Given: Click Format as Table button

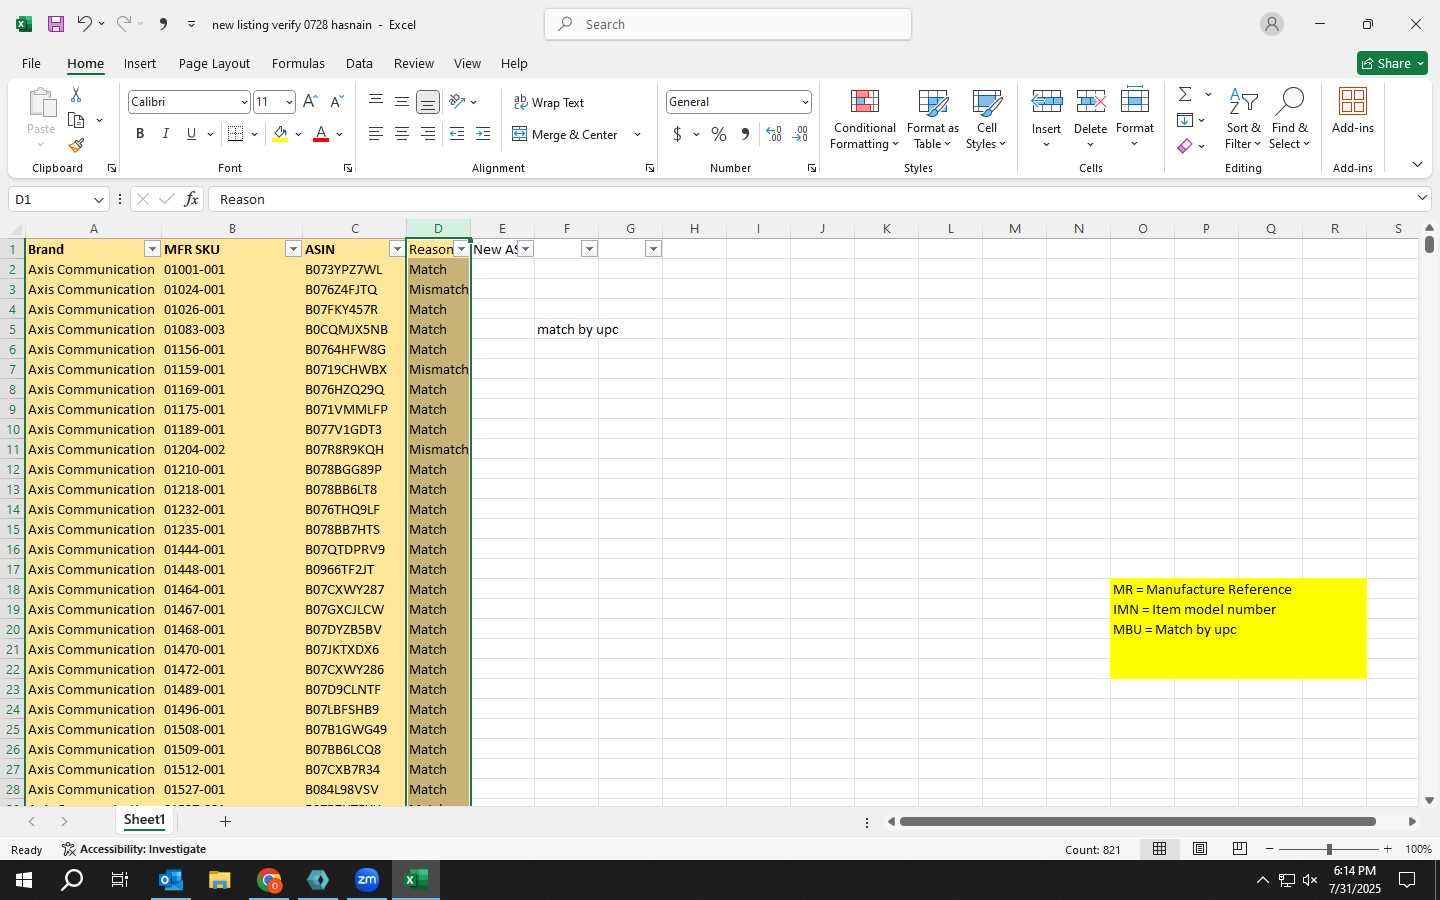Looking at the screenshot, I should [933, 118].
